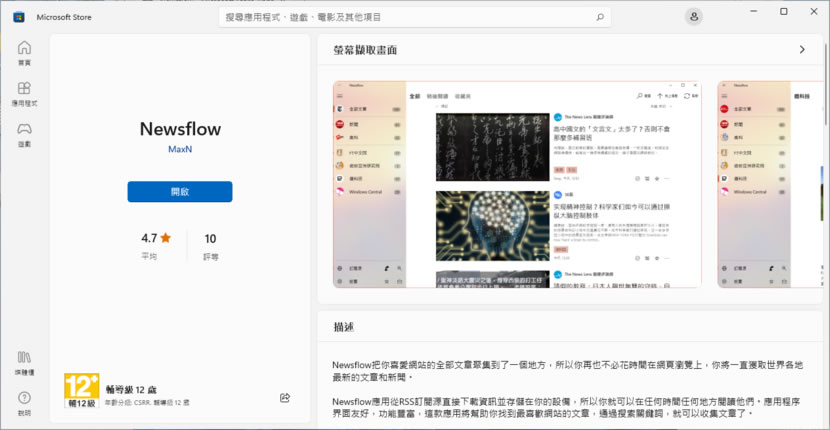Visit the MaxN publisher link
The width and height of the screenshot is (830, 430).
click(180, 149)
